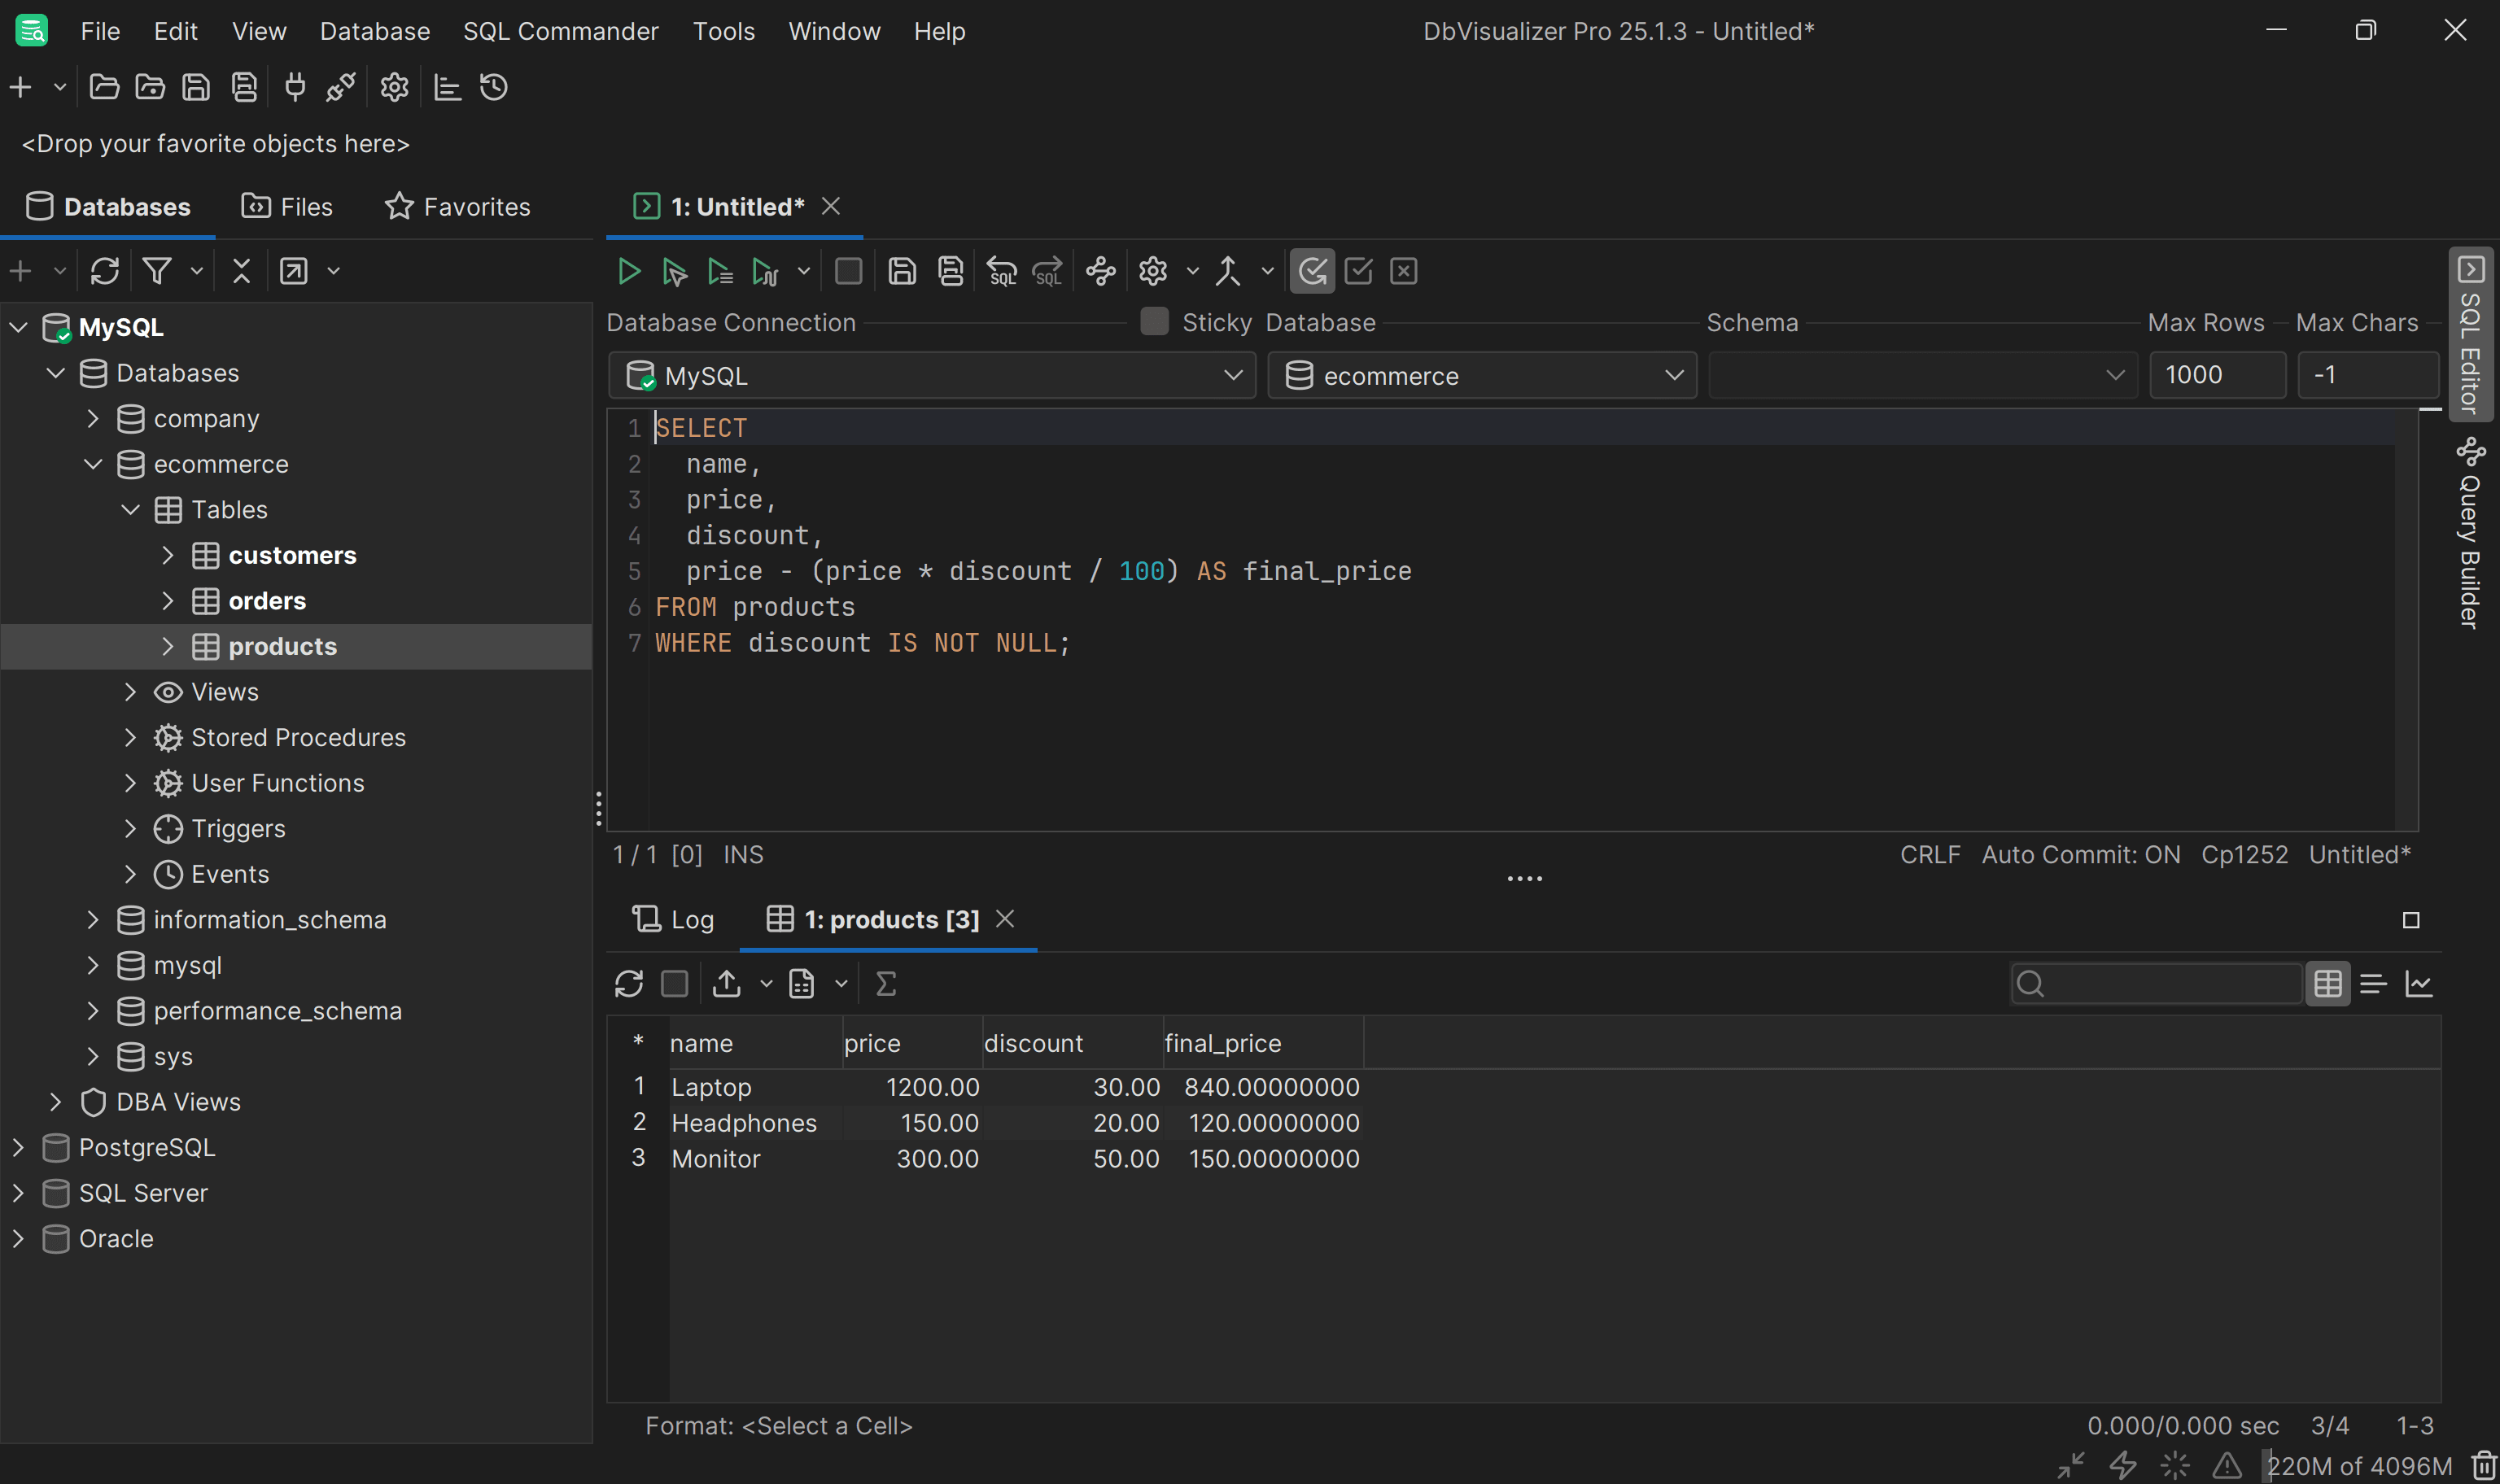The height and width of the screenshot is (1484, 2500).
Task: Open the ecommerce Database dropdown
Action: click(x=1482, y=376)
